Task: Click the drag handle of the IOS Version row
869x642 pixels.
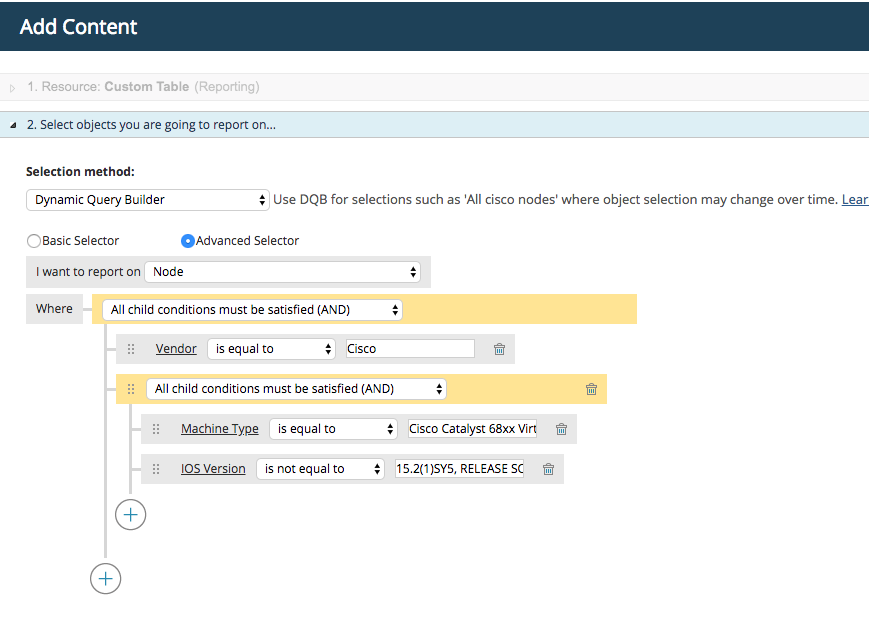Action: tap(156, 469)
